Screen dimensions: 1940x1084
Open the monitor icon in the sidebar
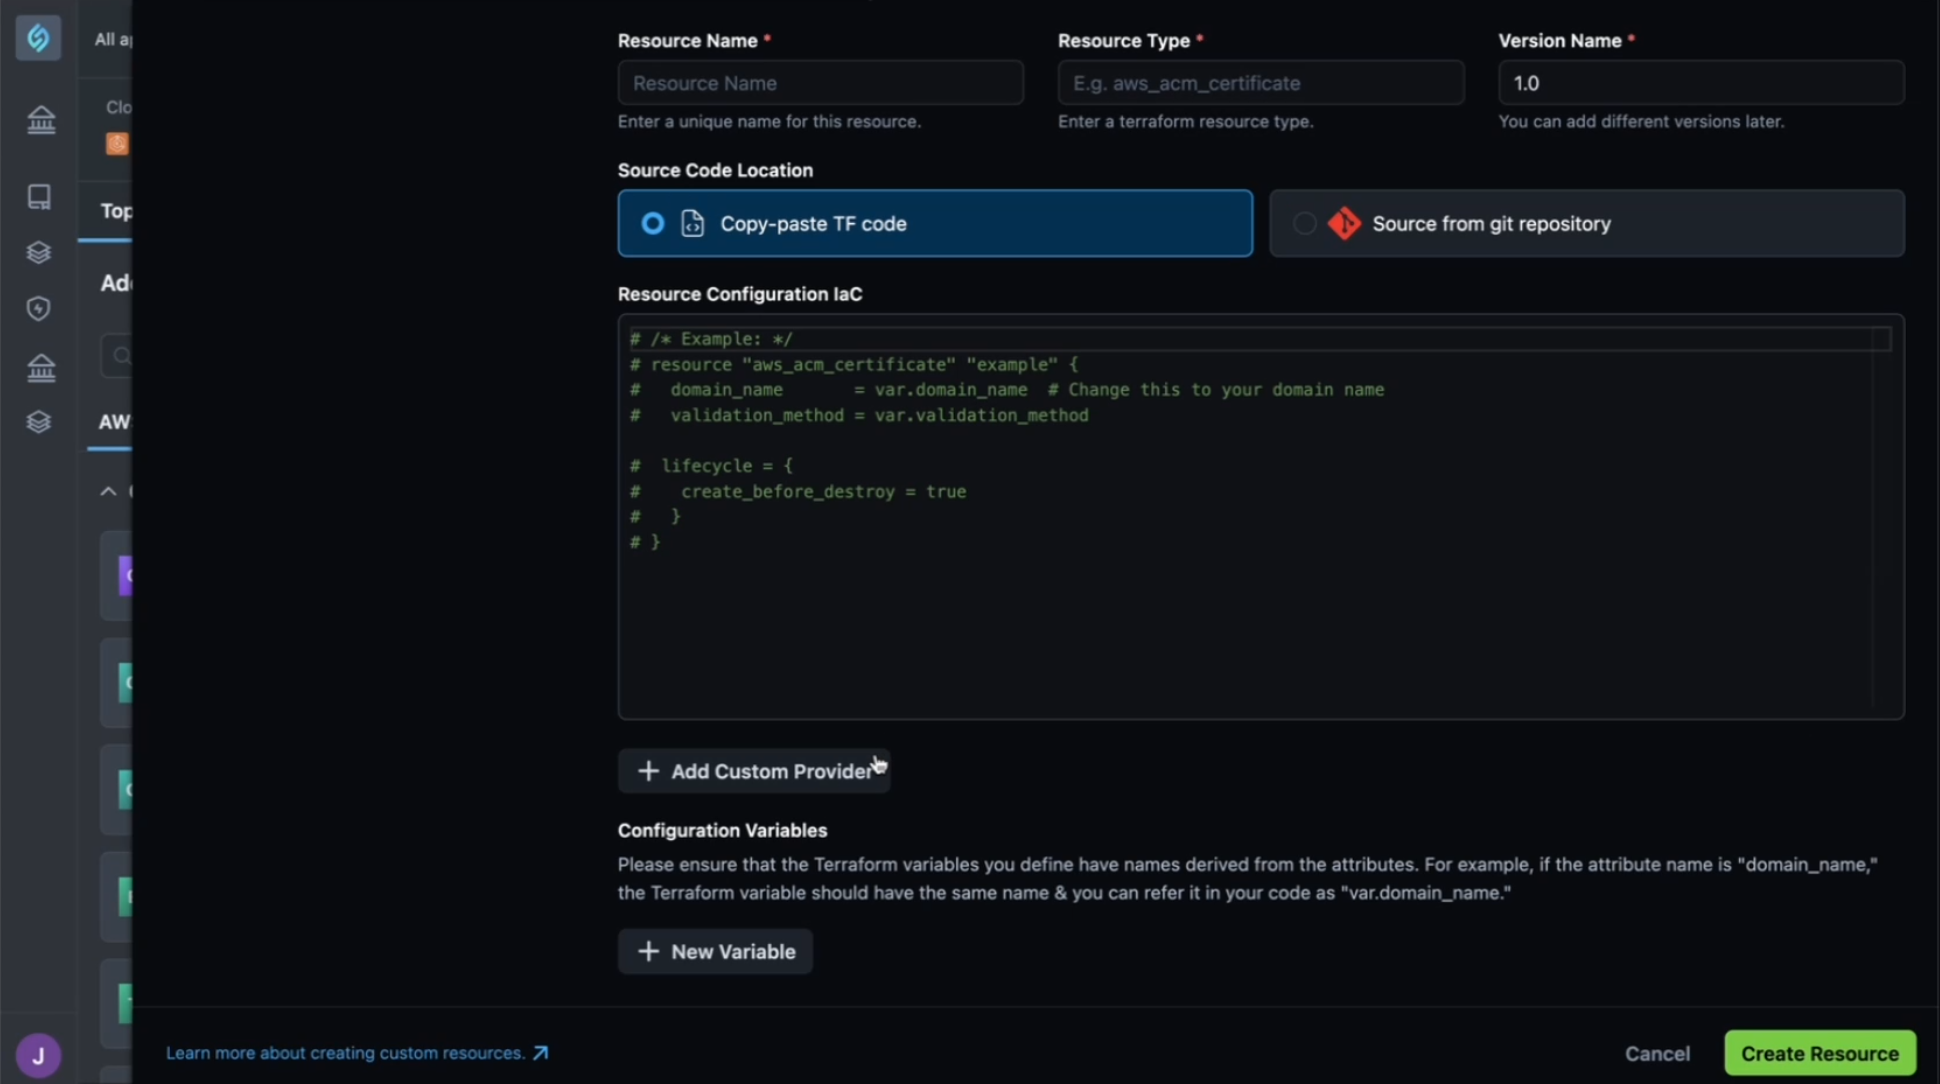39,196
